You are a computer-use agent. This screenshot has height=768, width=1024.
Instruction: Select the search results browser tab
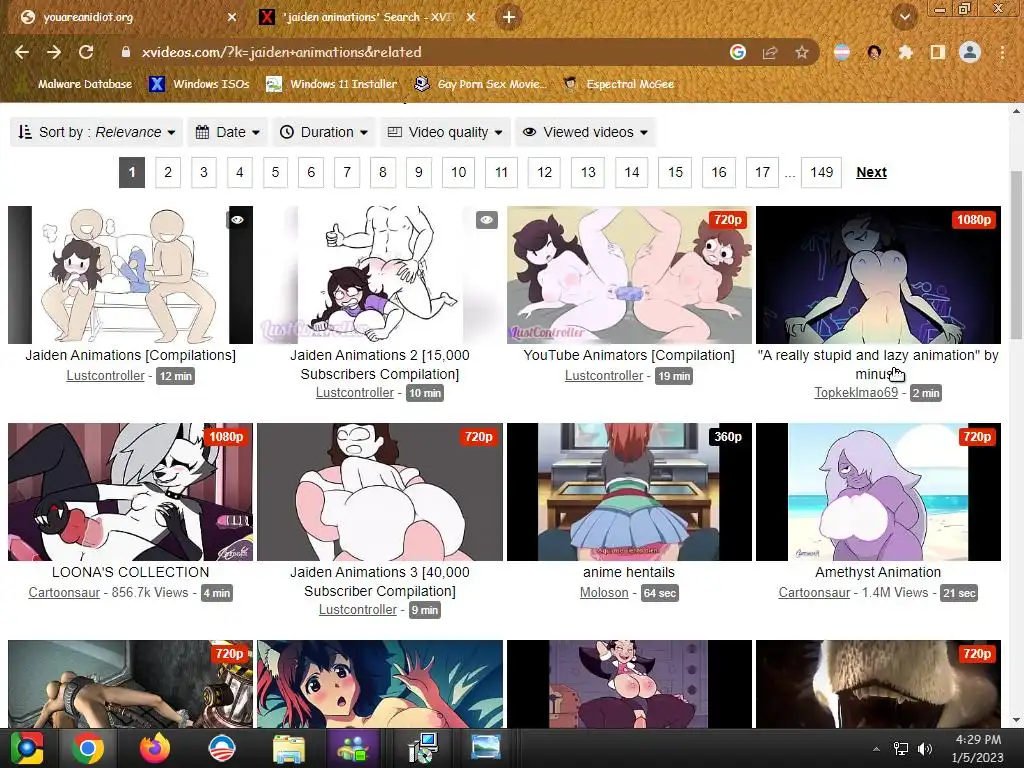click(x=366, y=18)
